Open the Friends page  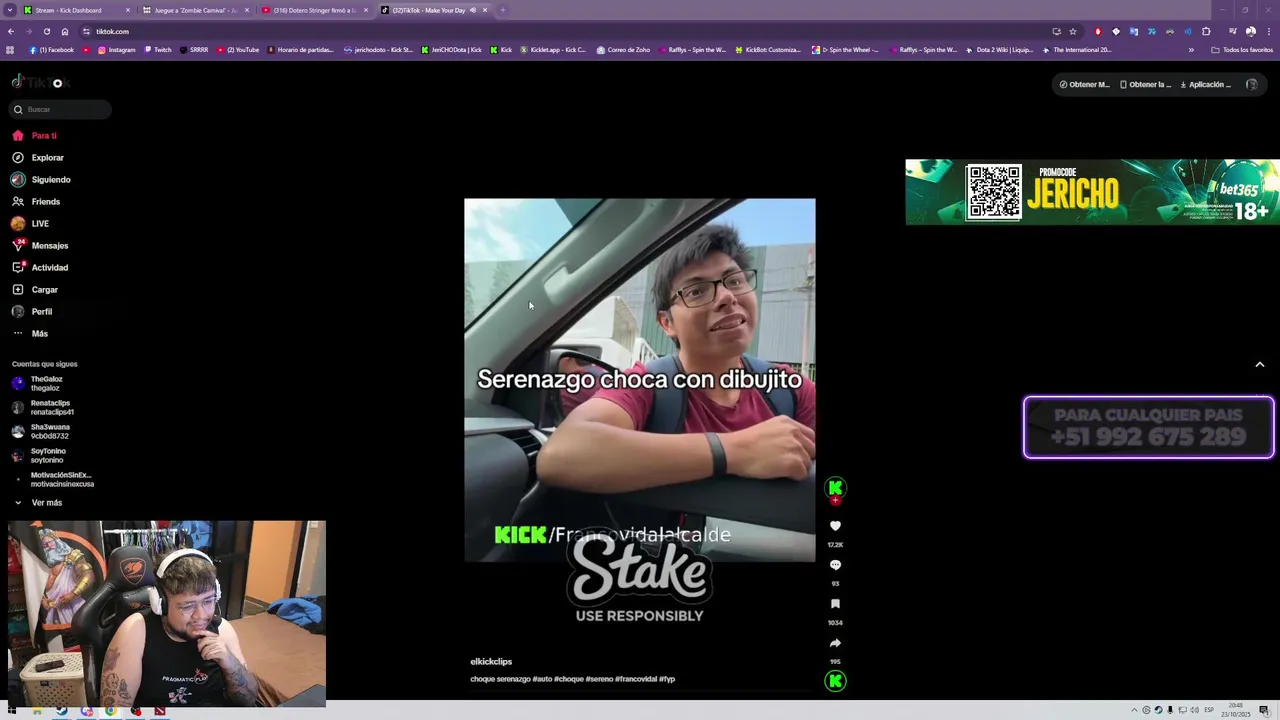pos(36,201)
